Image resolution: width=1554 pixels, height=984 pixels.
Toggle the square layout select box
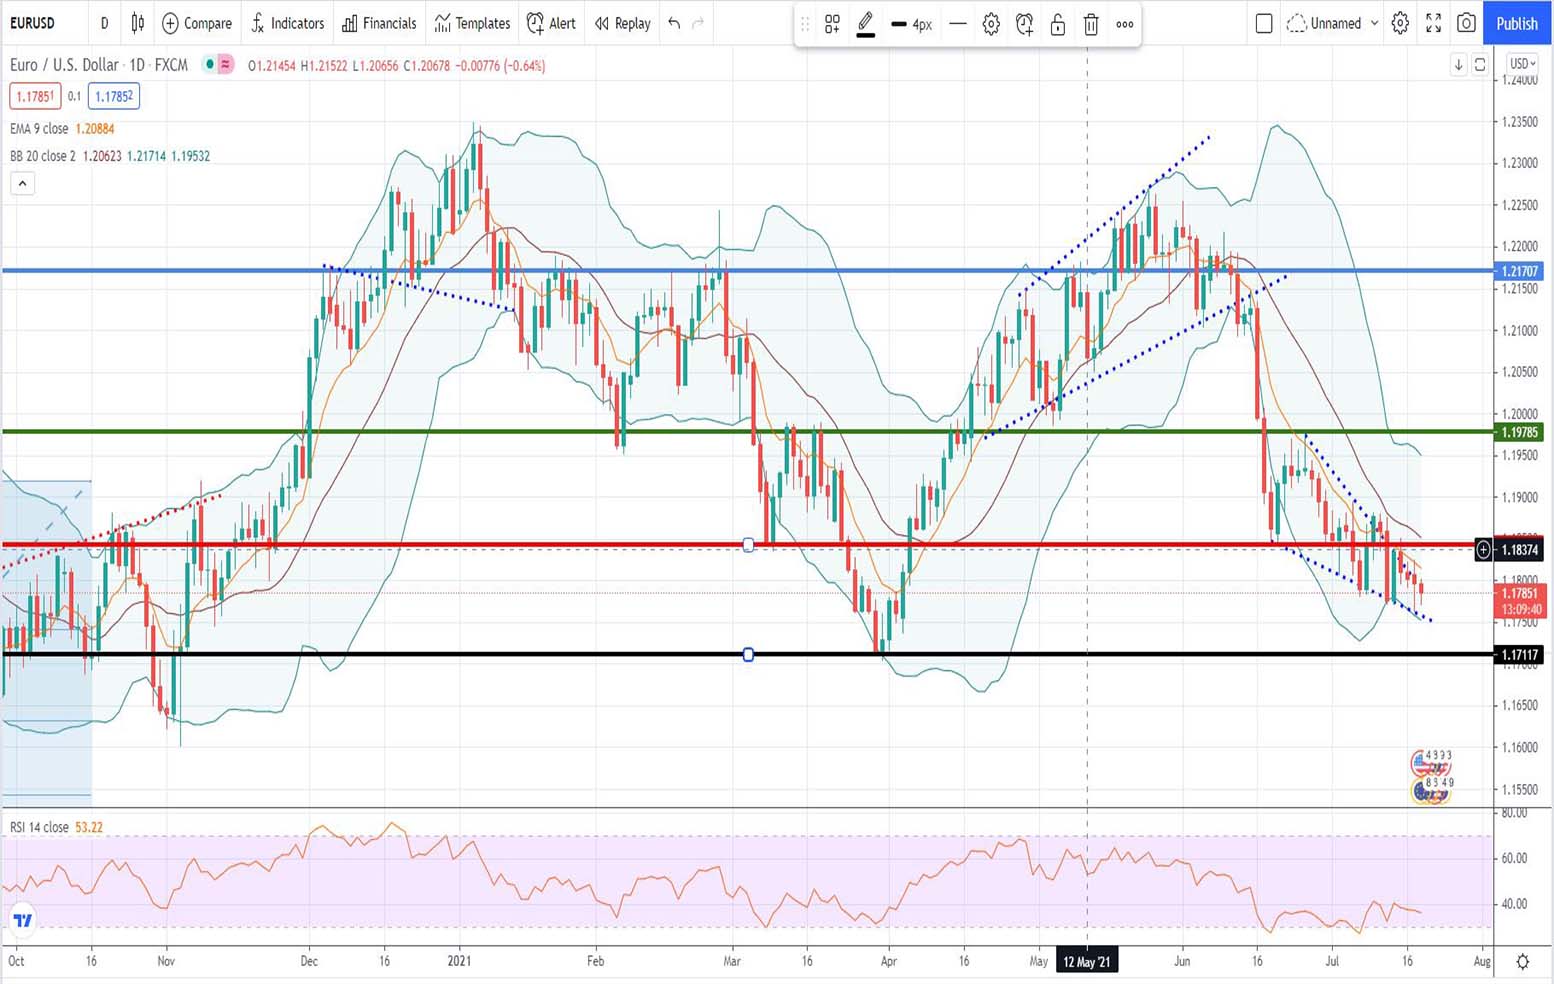pos(1264,23)
